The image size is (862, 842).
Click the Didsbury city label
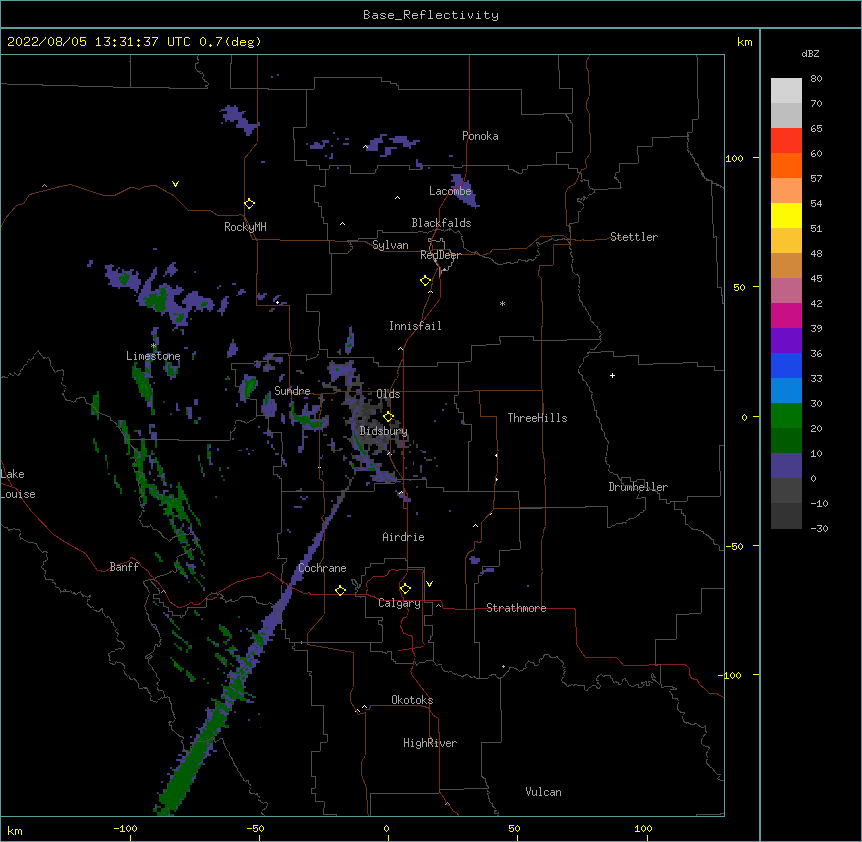click(383, 431)
